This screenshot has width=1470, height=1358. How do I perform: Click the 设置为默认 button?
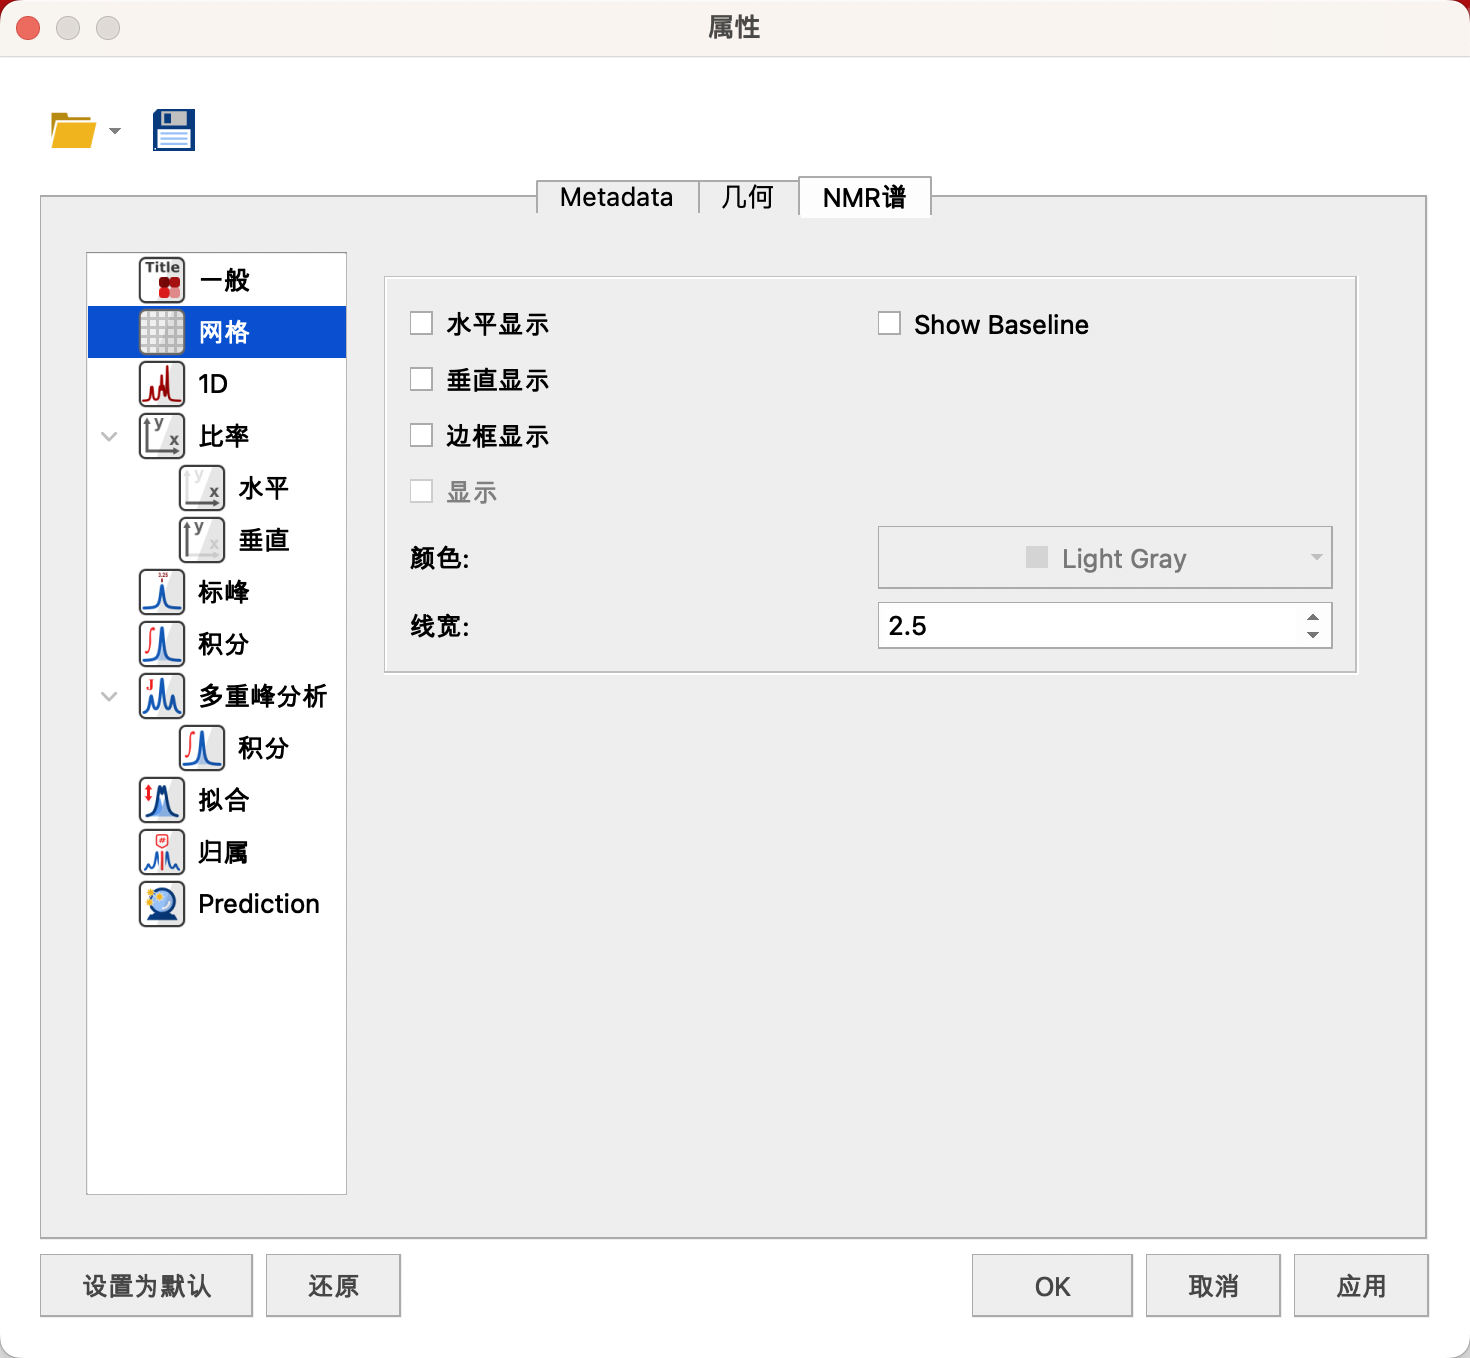point(147,1285)
